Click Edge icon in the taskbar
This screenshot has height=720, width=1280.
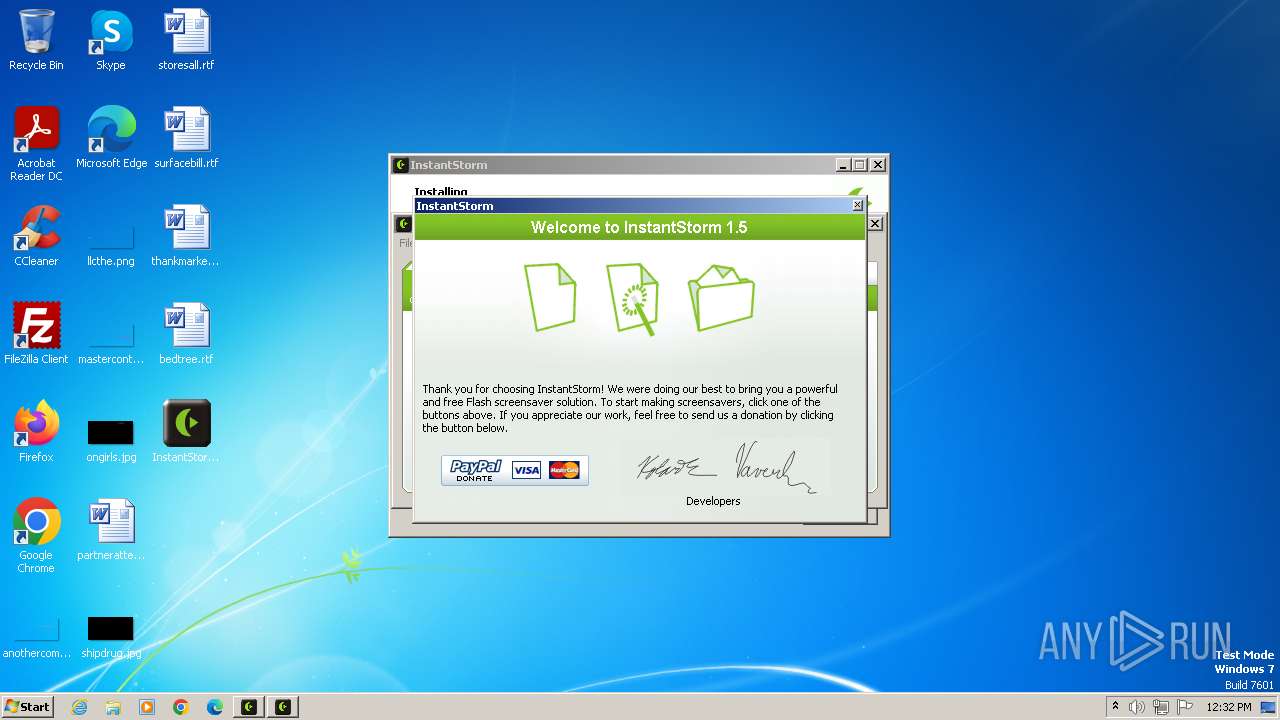[x=215, y=707]
